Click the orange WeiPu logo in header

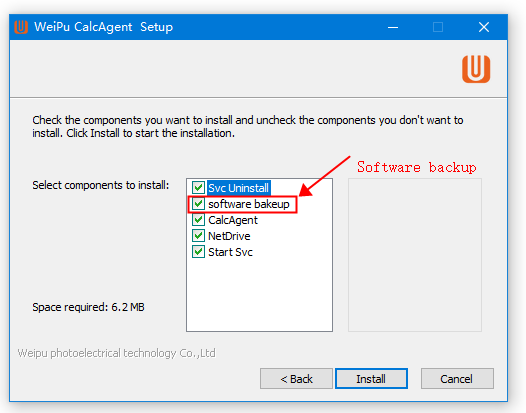[x=476, y=69]
